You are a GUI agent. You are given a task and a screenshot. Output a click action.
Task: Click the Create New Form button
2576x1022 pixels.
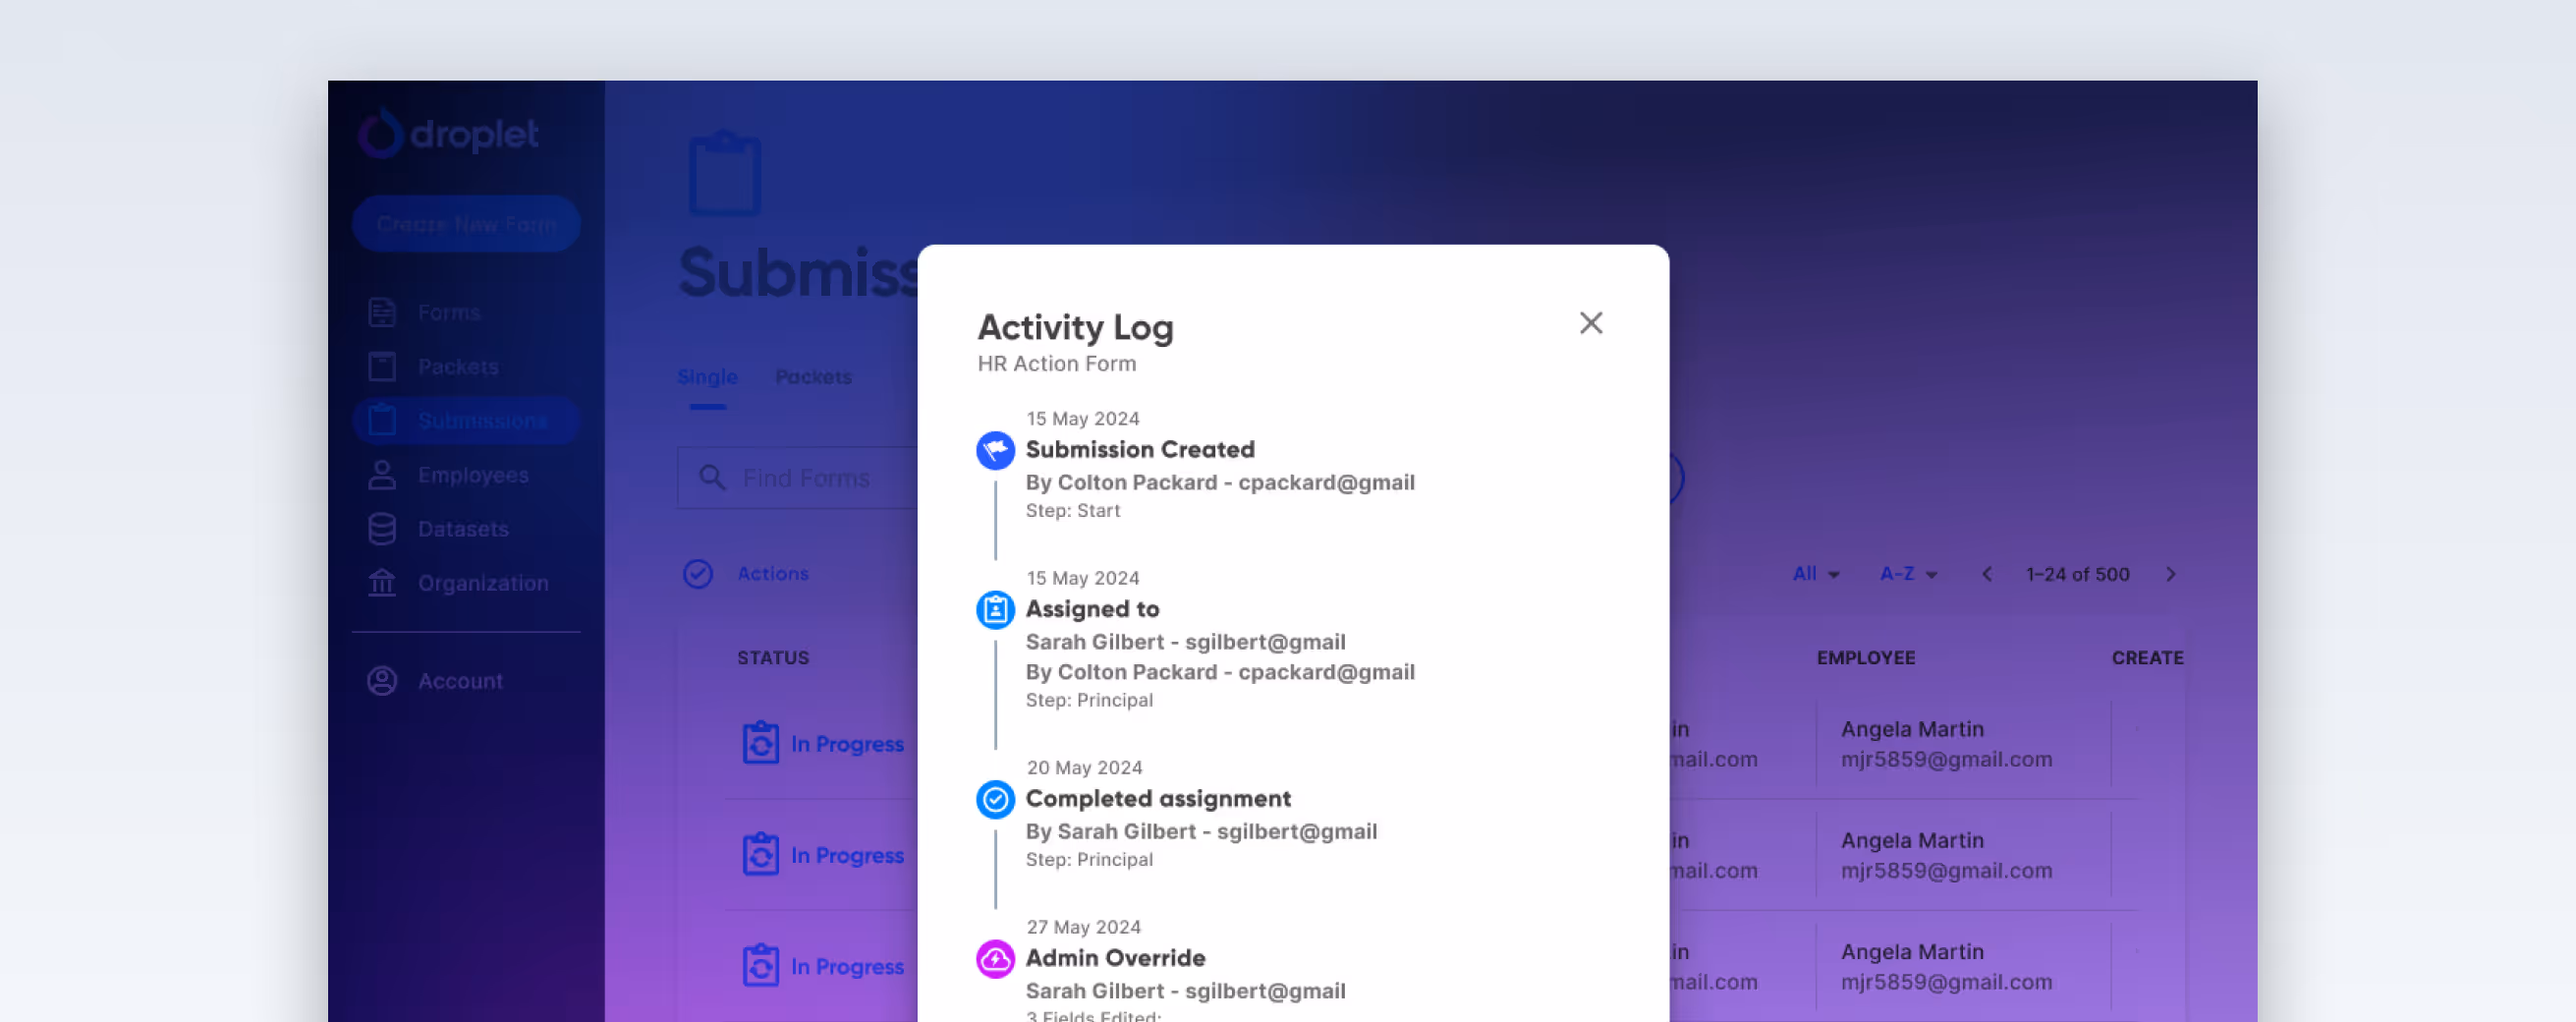466,224
